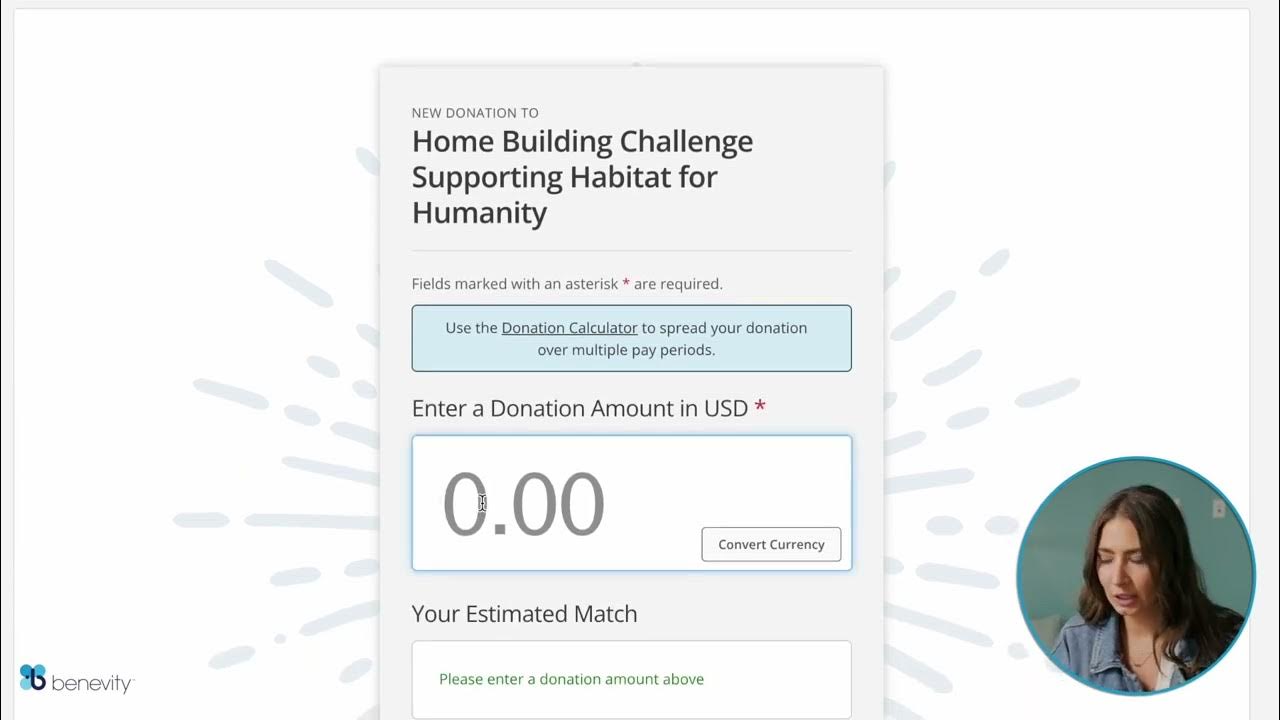Click the blue information banner about pay periods
1280x720 pixels.
click(x=631, y=338)
